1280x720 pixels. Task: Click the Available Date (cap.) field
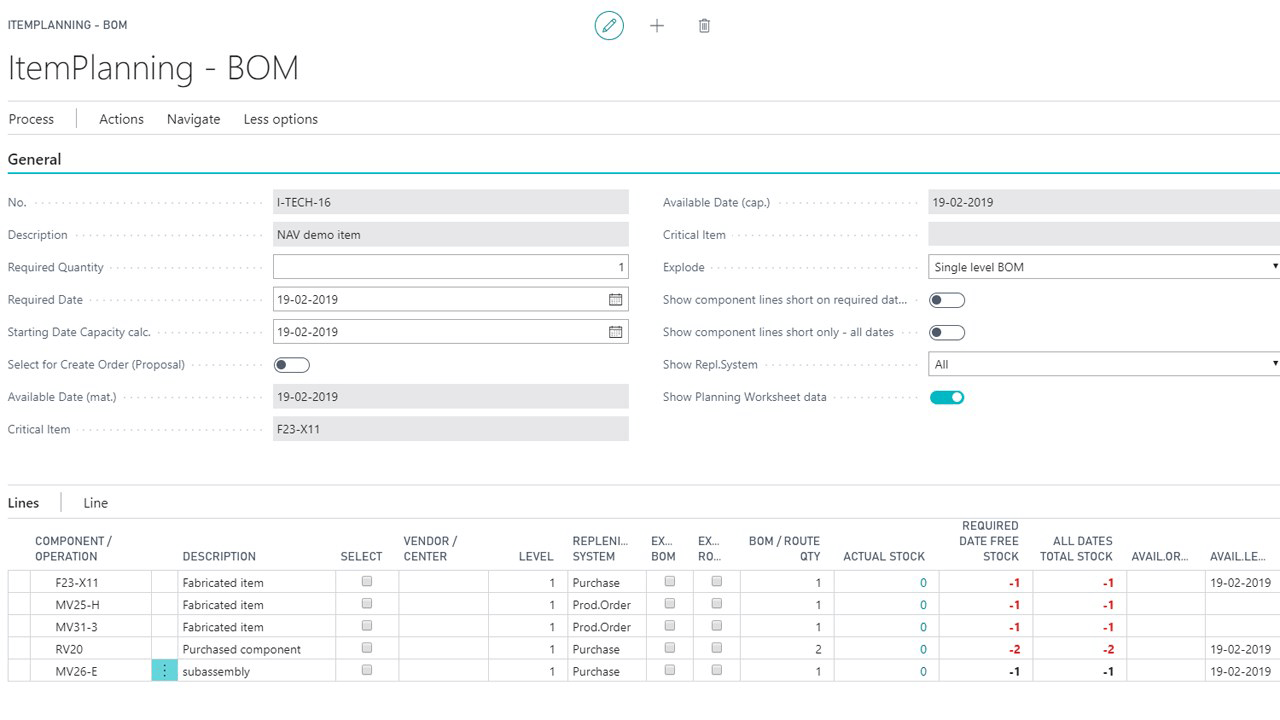tap(1104, 202)
